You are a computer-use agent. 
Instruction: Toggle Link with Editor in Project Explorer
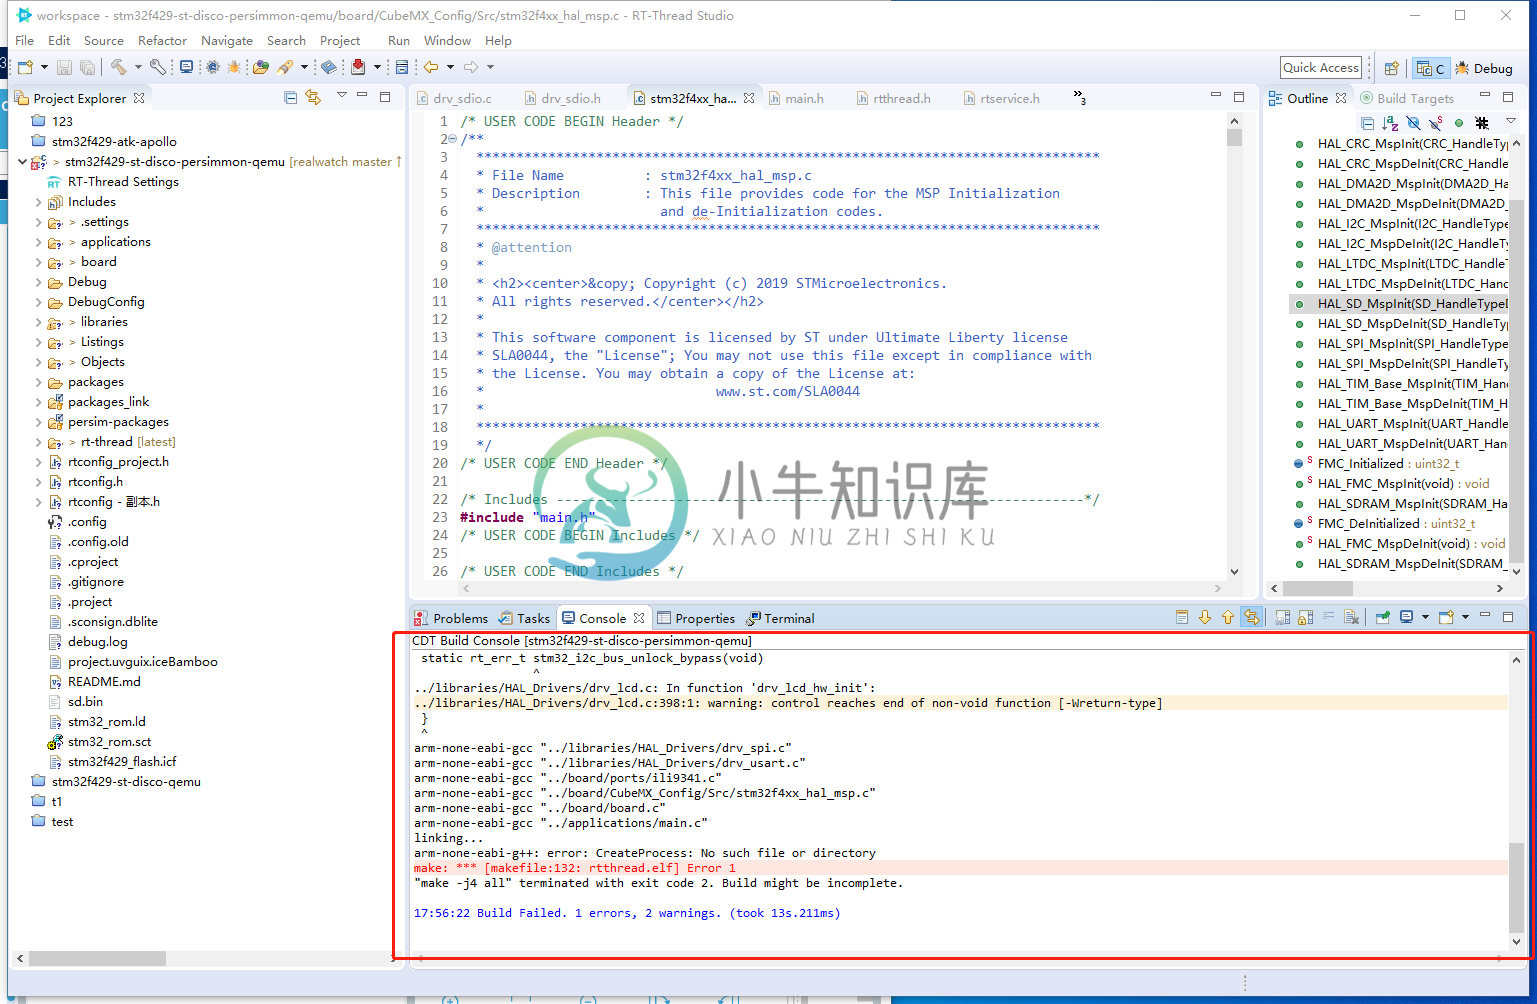(313, 97)
